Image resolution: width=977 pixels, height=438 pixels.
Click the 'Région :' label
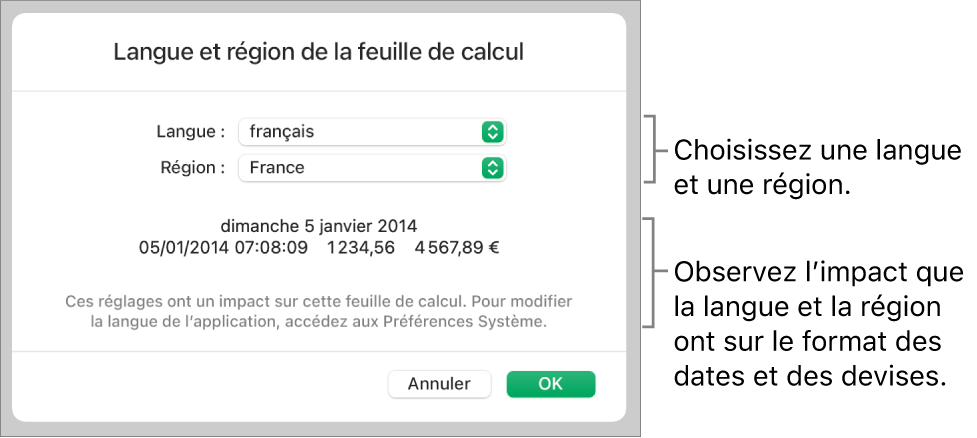[x=191, y=168]
